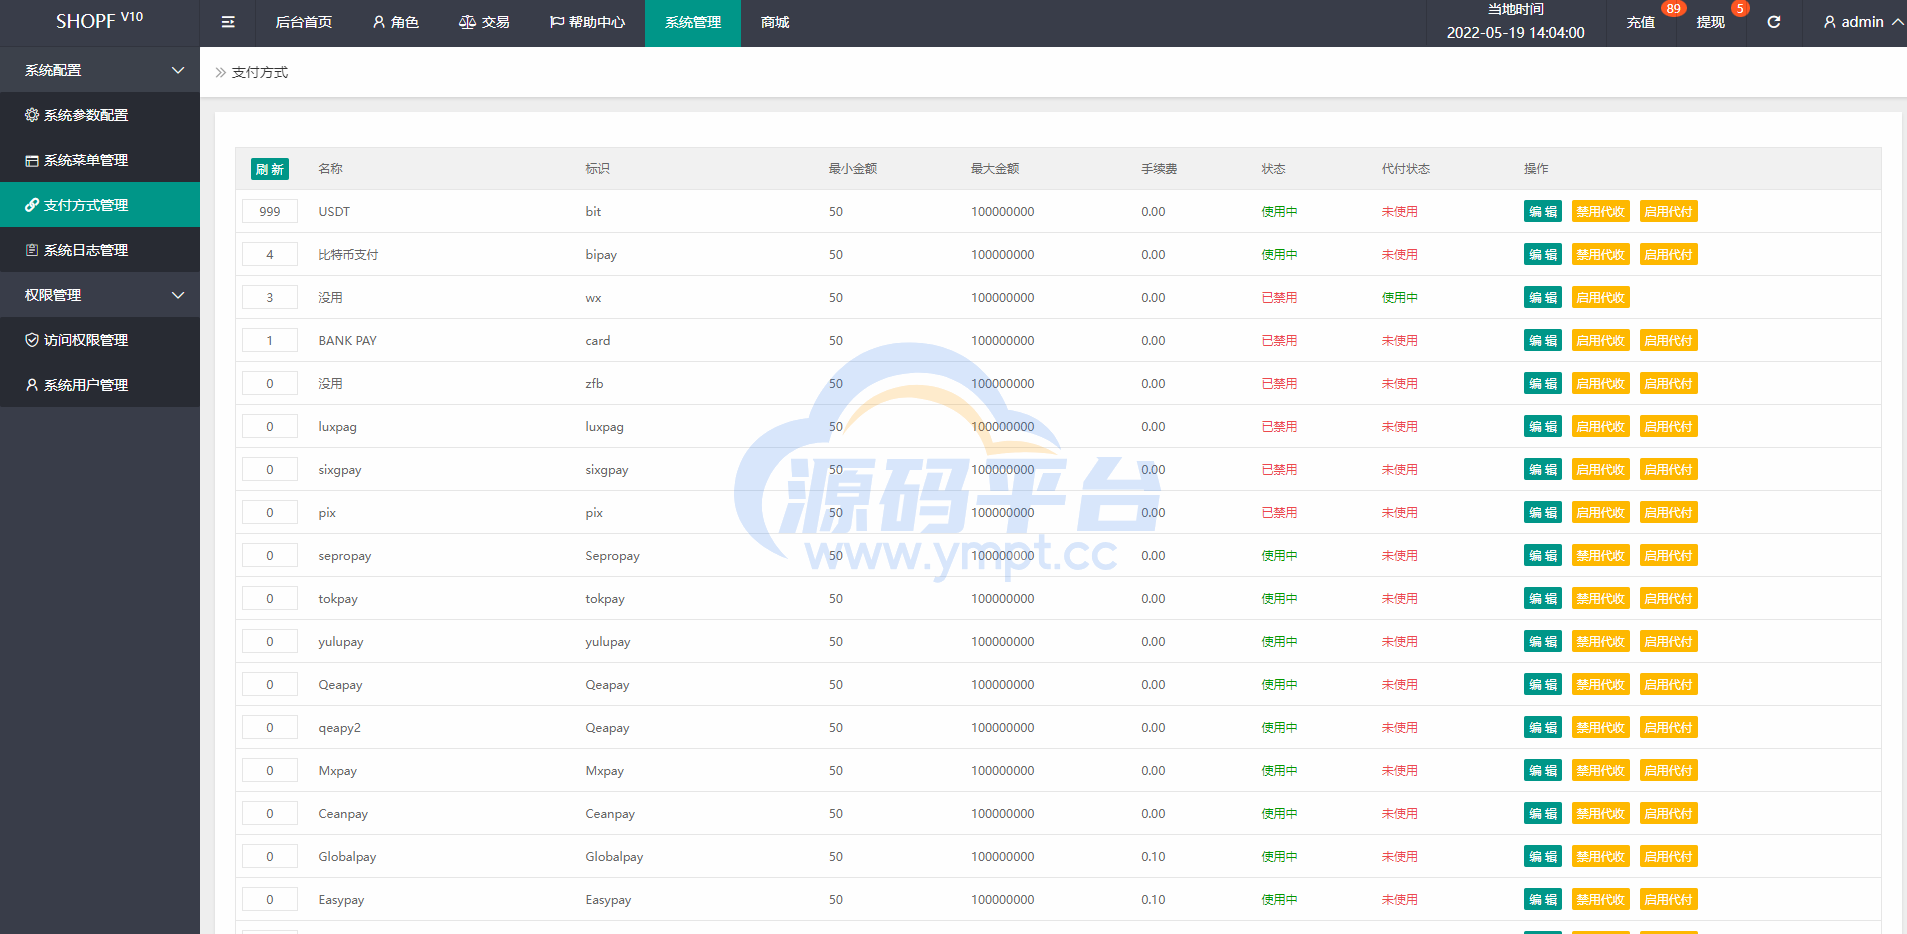This screenshot has height=934, width=1907.
Task: Click 启用代付 for Easypay row
Action: pyautogui.click(x=1669, y=899)
